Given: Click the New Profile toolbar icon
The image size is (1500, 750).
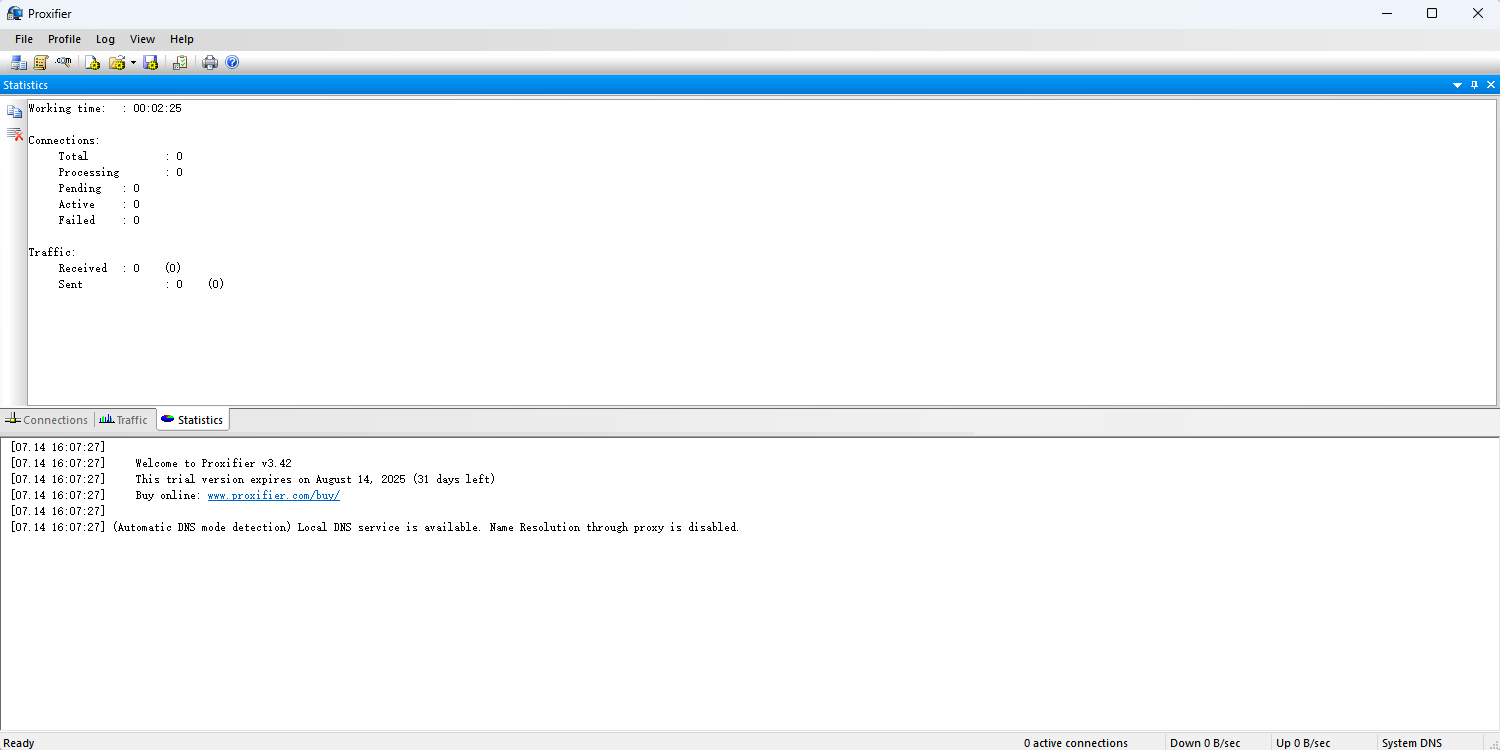Looking at the screenshot, I should coord(92,62).
